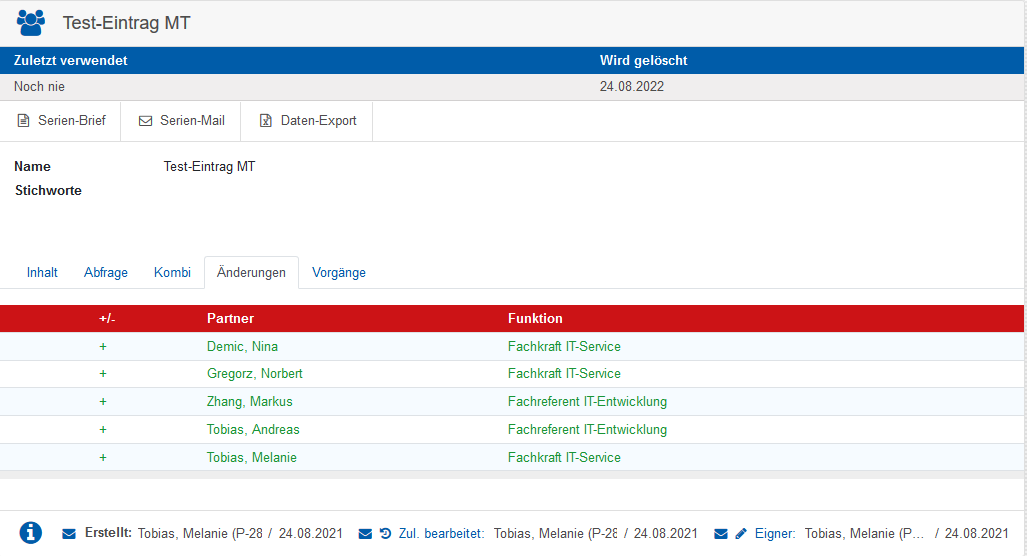Click the envelope icon next to Erstellt
The height and width of the screenshot is (556, 1027).
click(69, 534)
